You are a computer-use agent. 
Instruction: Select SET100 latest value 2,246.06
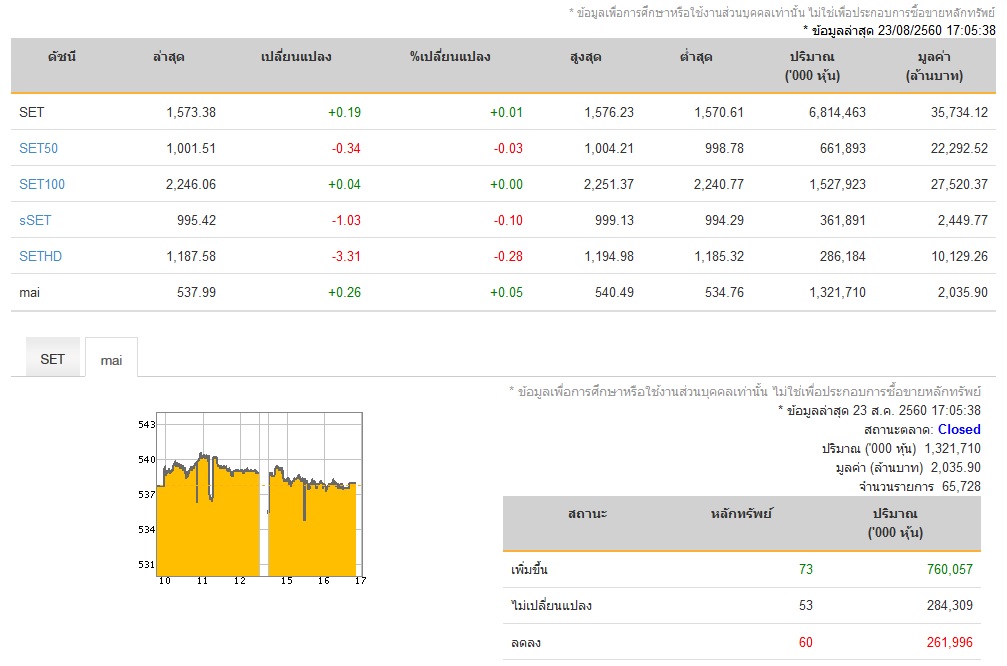coord(191,184)
